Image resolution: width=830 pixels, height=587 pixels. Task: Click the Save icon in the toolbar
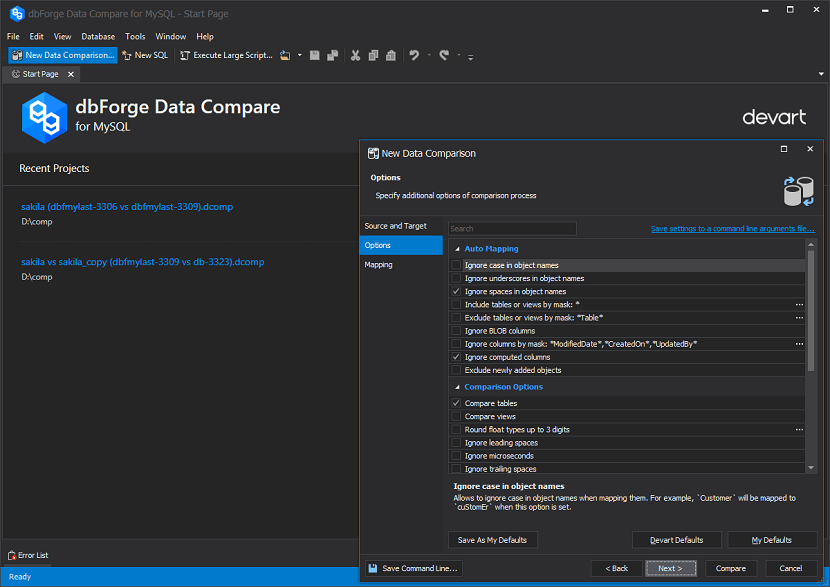[x=314, y=55]
